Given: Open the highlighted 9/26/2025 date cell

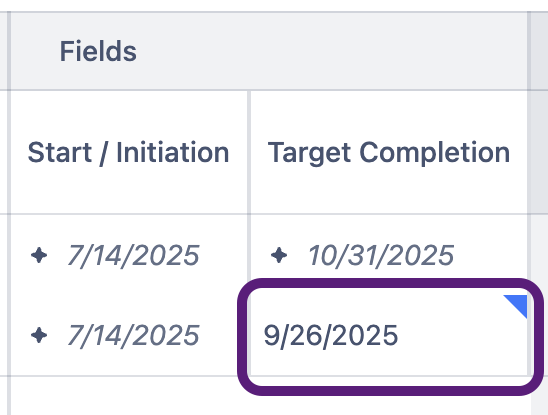Looking at the screenshot, I should [x=389, y=336].
